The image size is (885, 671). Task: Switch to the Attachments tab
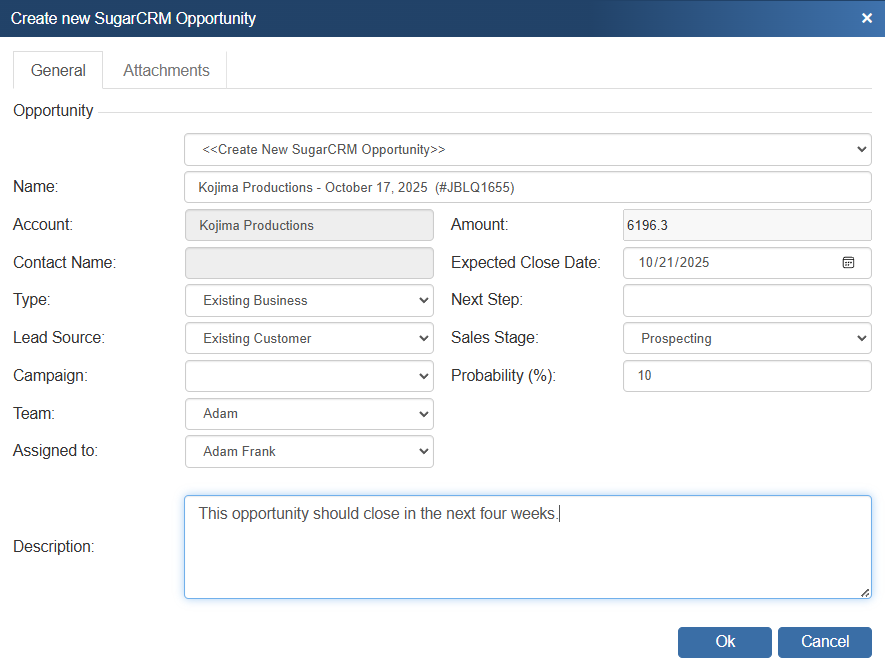pyautogui.click(x=166, y=71)
